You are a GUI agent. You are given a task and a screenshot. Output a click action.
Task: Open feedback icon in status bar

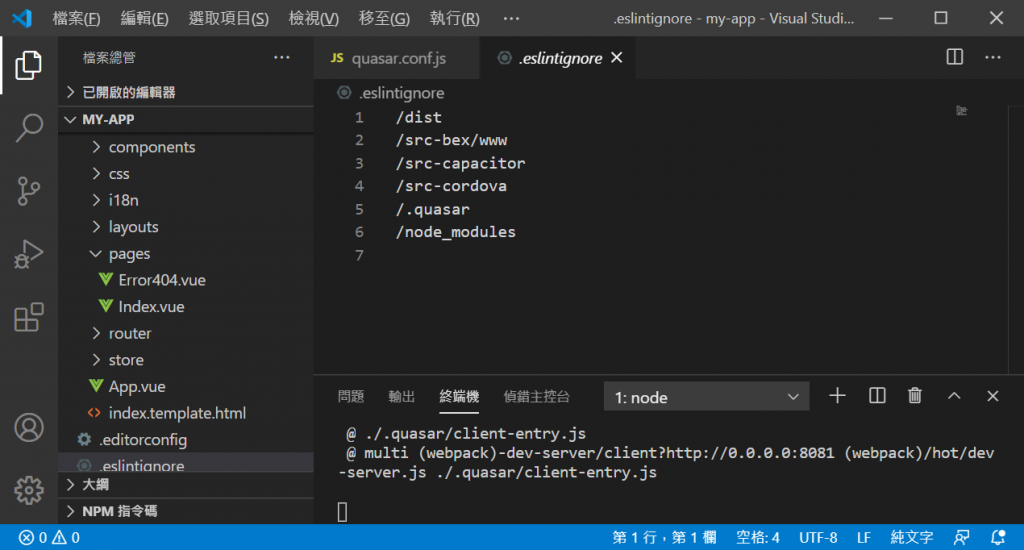[961, 538]
